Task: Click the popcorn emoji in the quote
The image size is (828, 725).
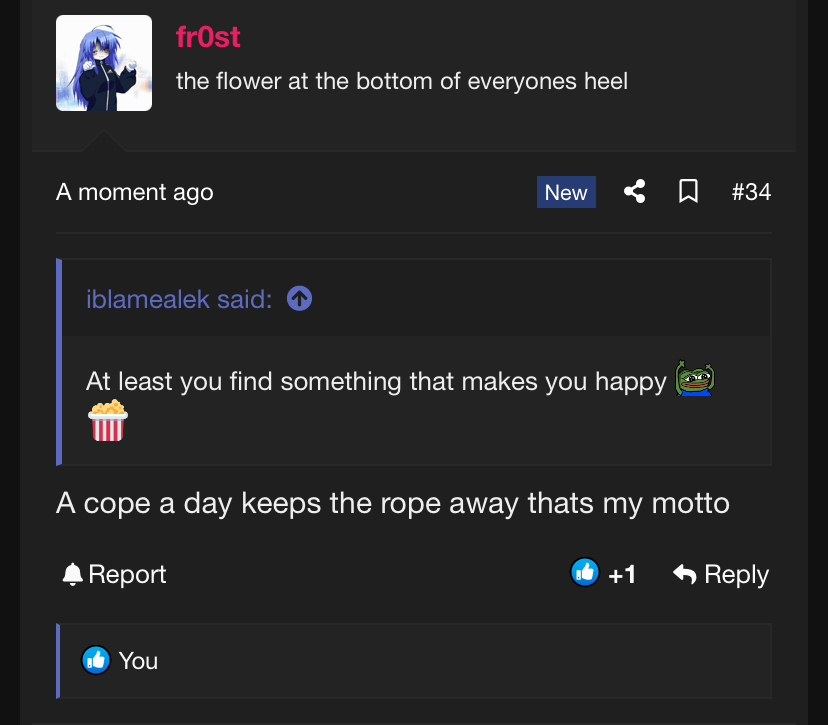Action: point(108,420)
